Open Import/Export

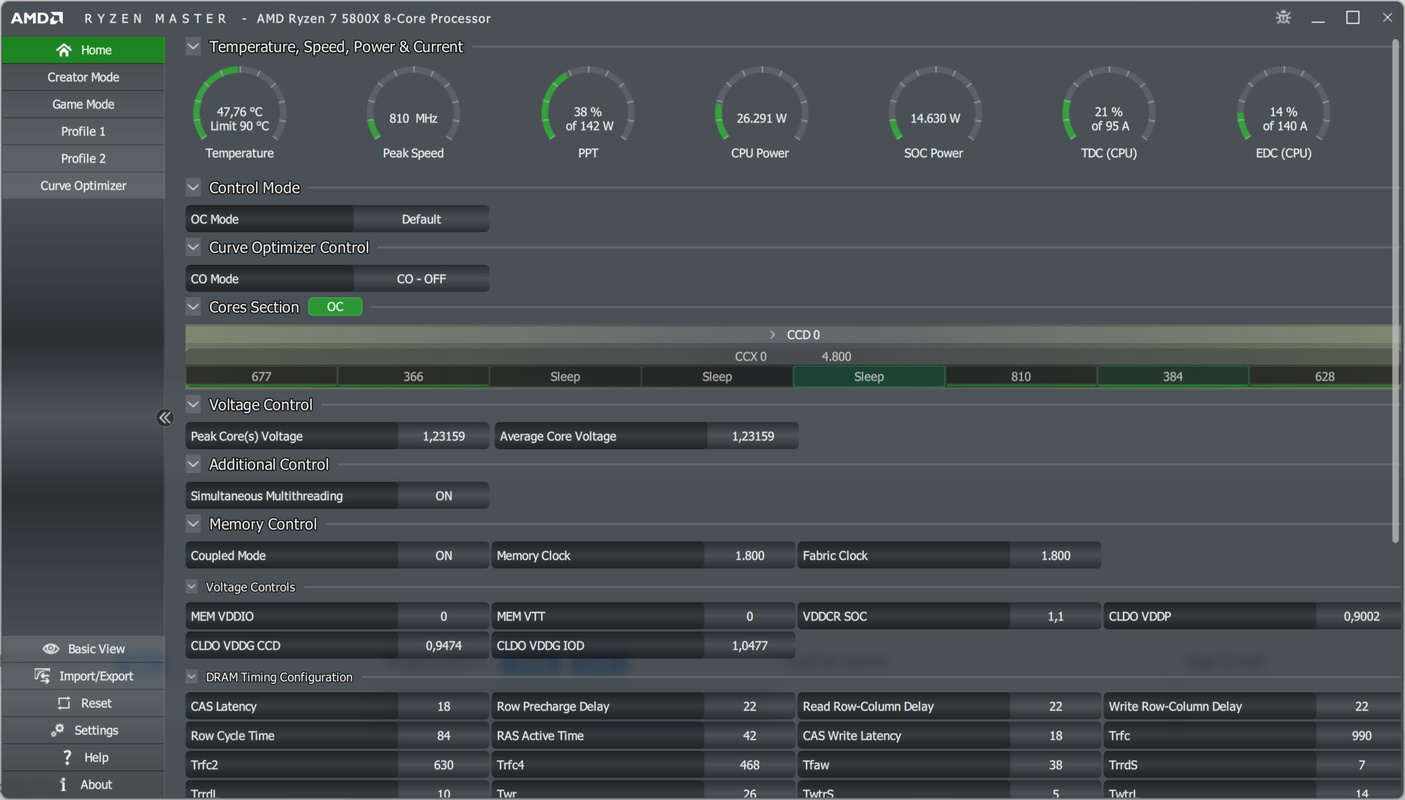point(83,676)
